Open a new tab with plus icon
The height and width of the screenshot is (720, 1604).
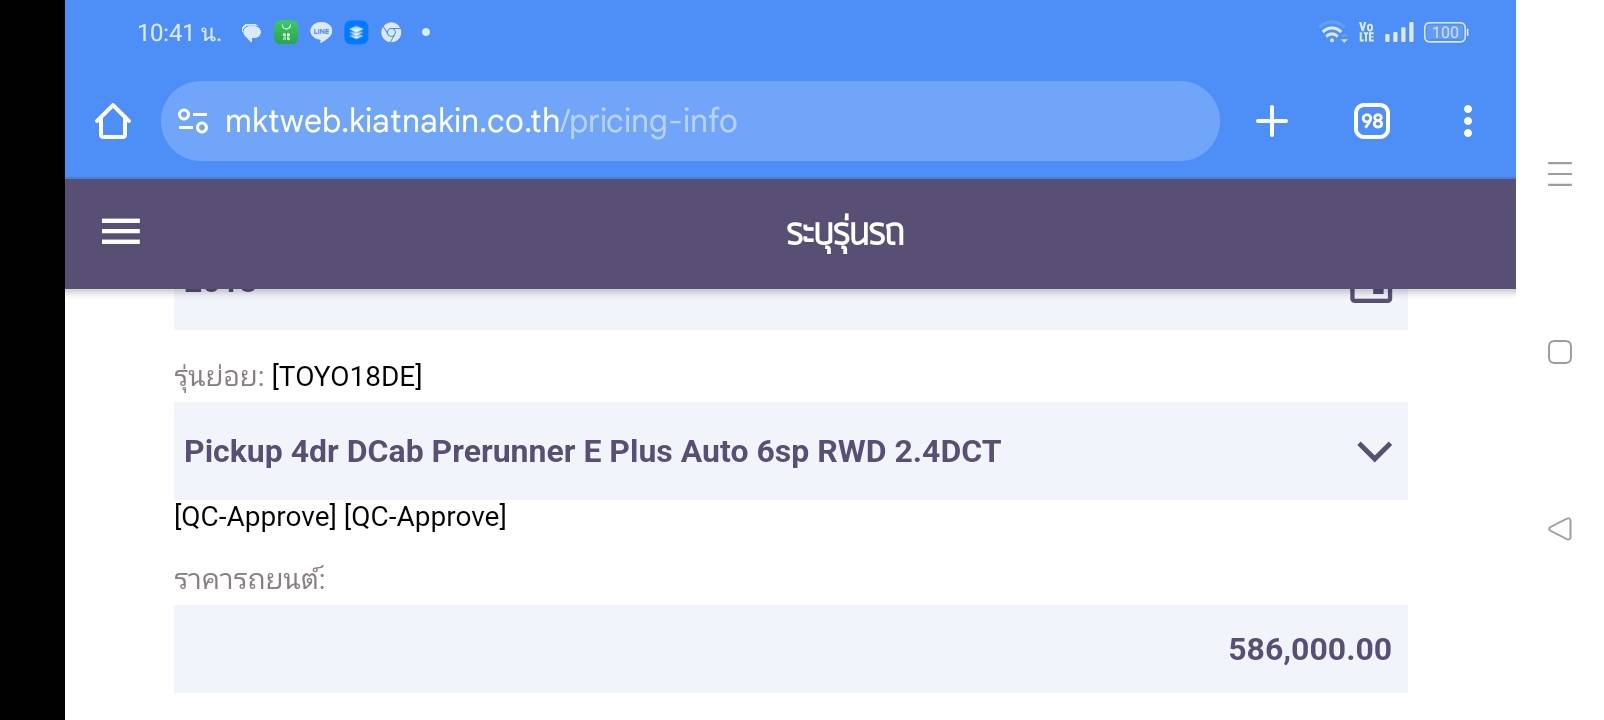coord(1271,122)
